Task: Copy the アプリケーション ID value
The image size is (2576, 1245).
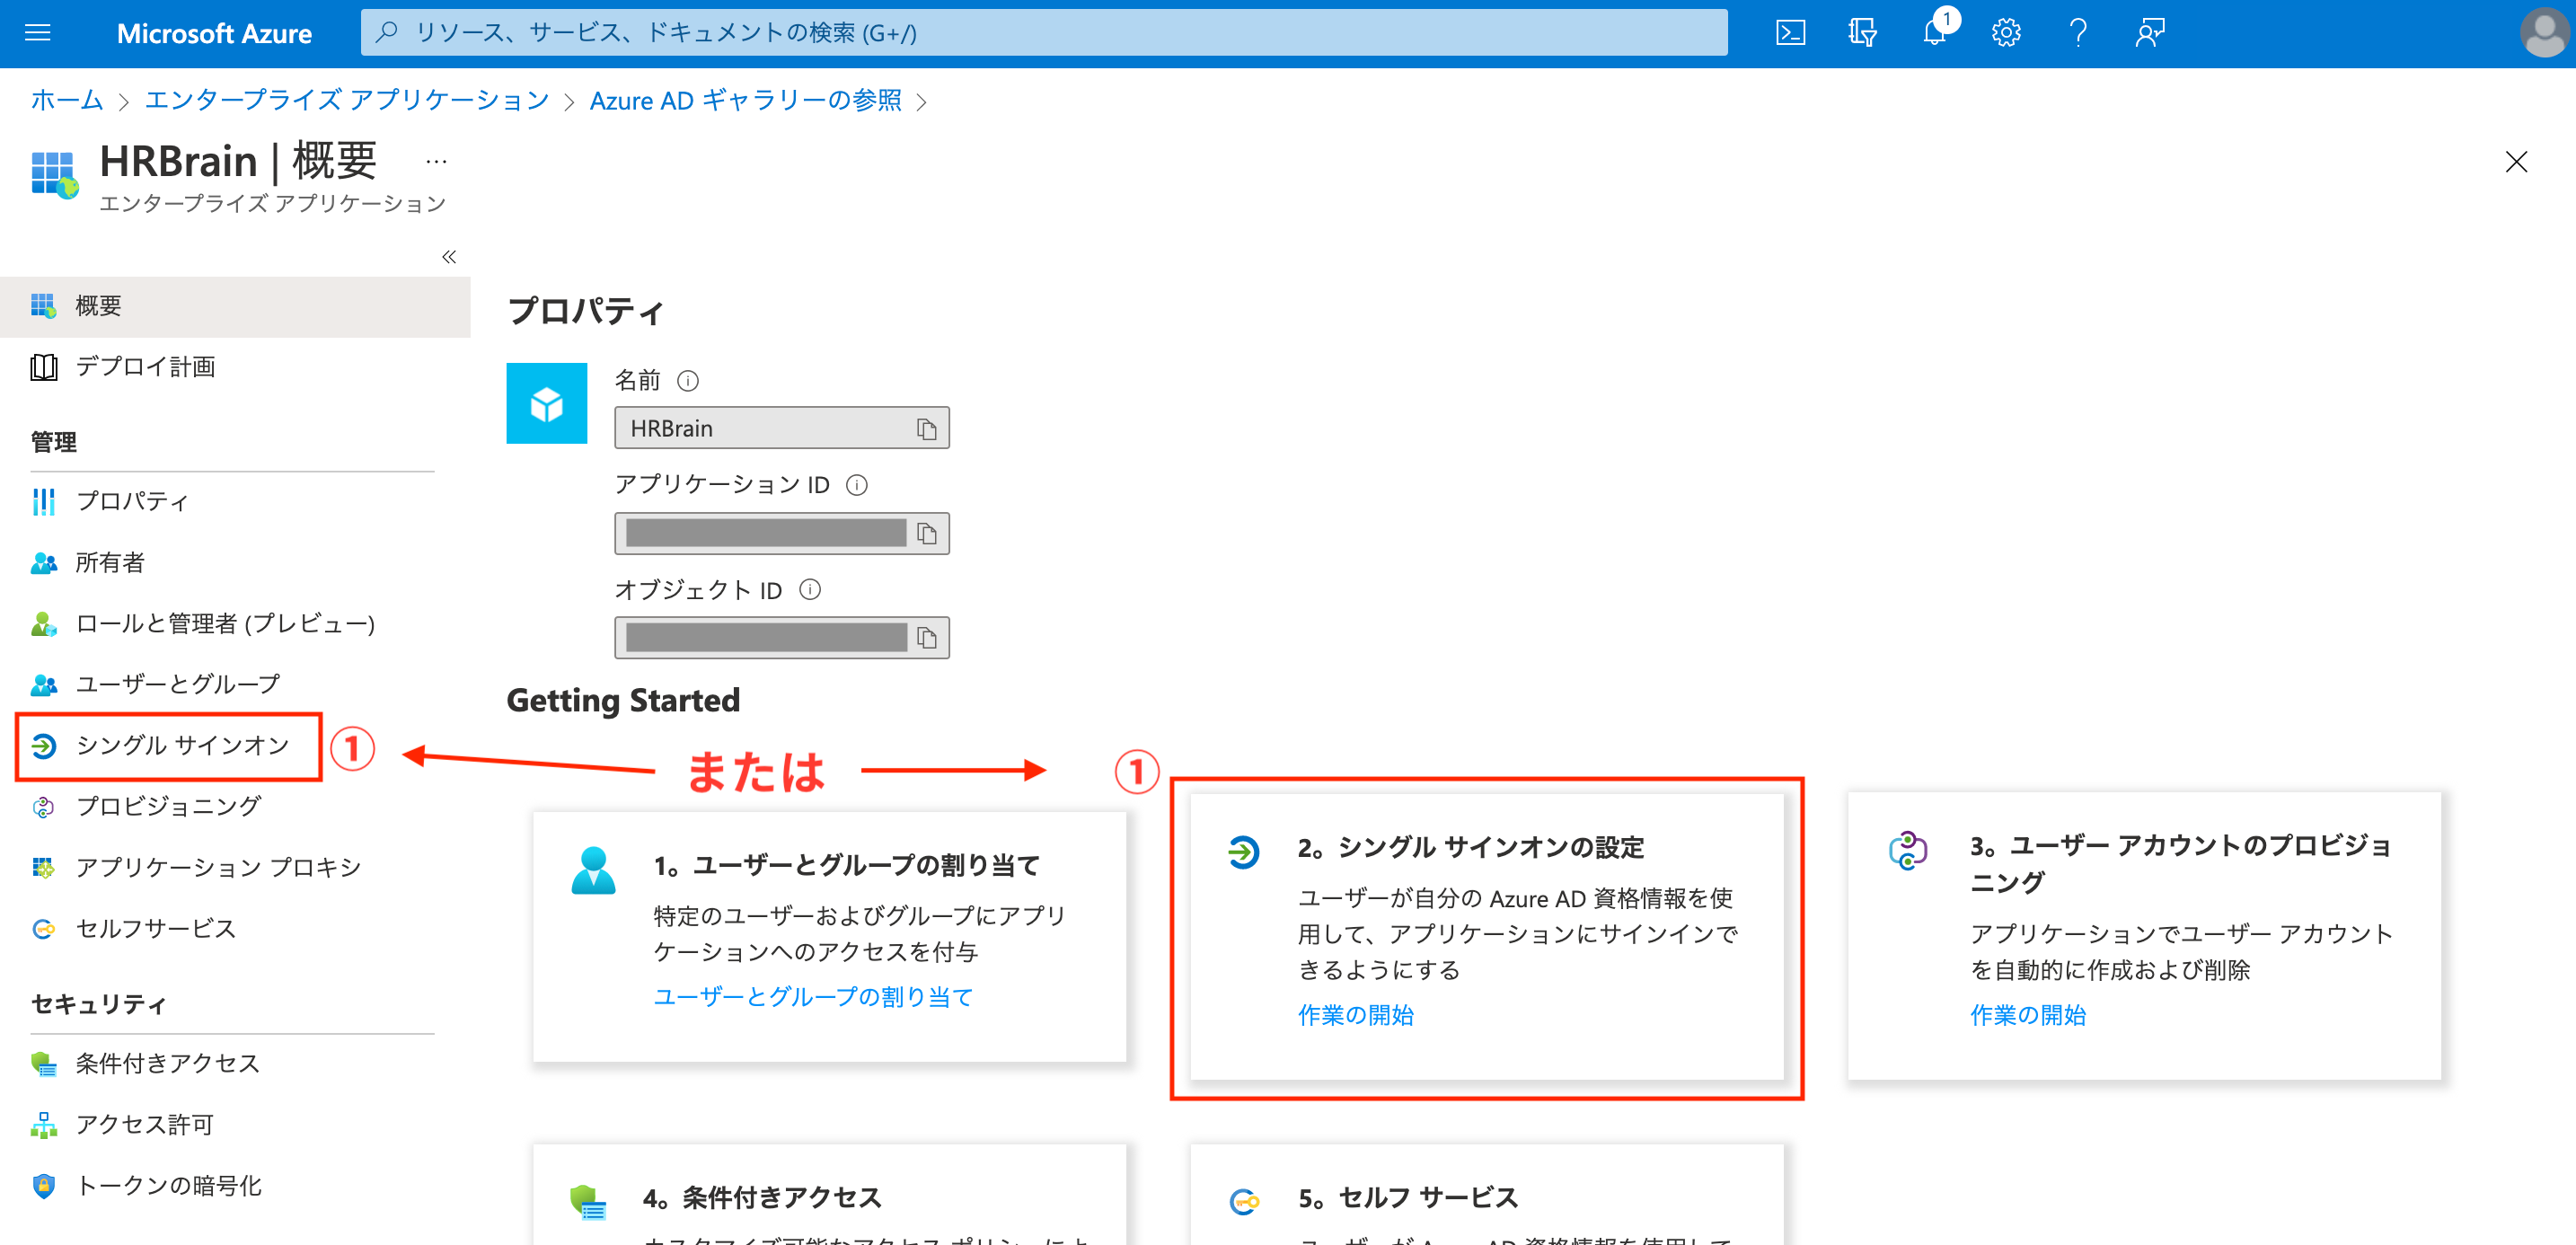Action: [x=926, y=534]
